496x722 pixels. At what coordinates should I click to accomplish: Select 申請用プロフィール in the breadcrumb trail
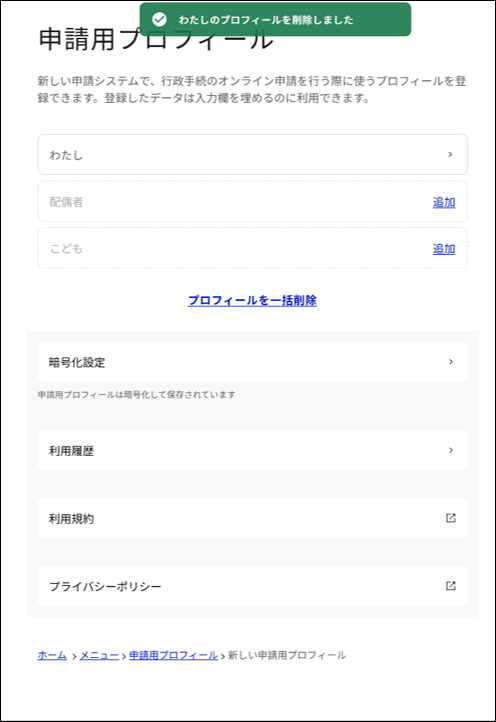coord(173,655)
